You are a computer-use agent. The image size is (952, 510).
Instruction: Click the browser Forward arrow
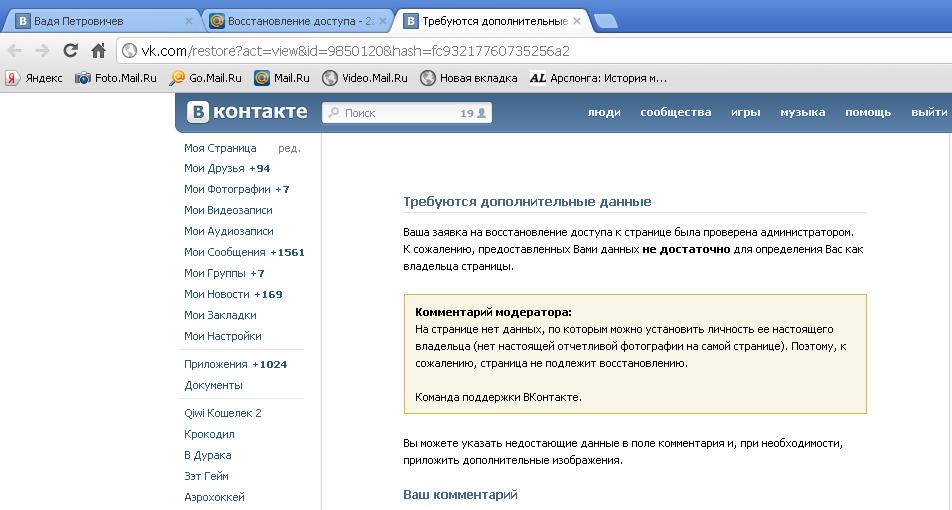click(42, 50)
